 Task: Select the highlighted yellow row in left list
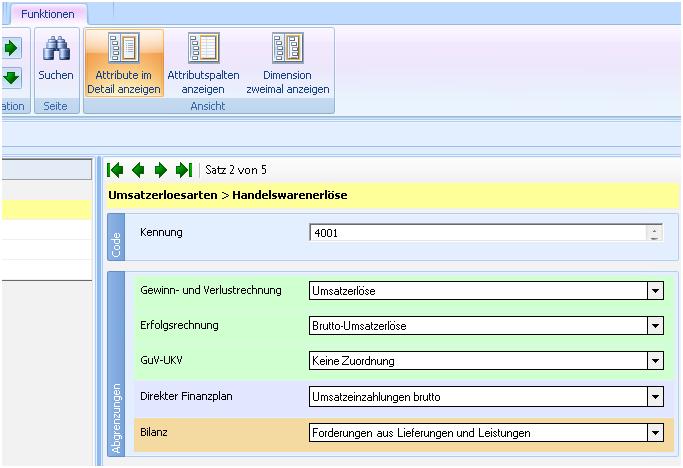(47, 210)
